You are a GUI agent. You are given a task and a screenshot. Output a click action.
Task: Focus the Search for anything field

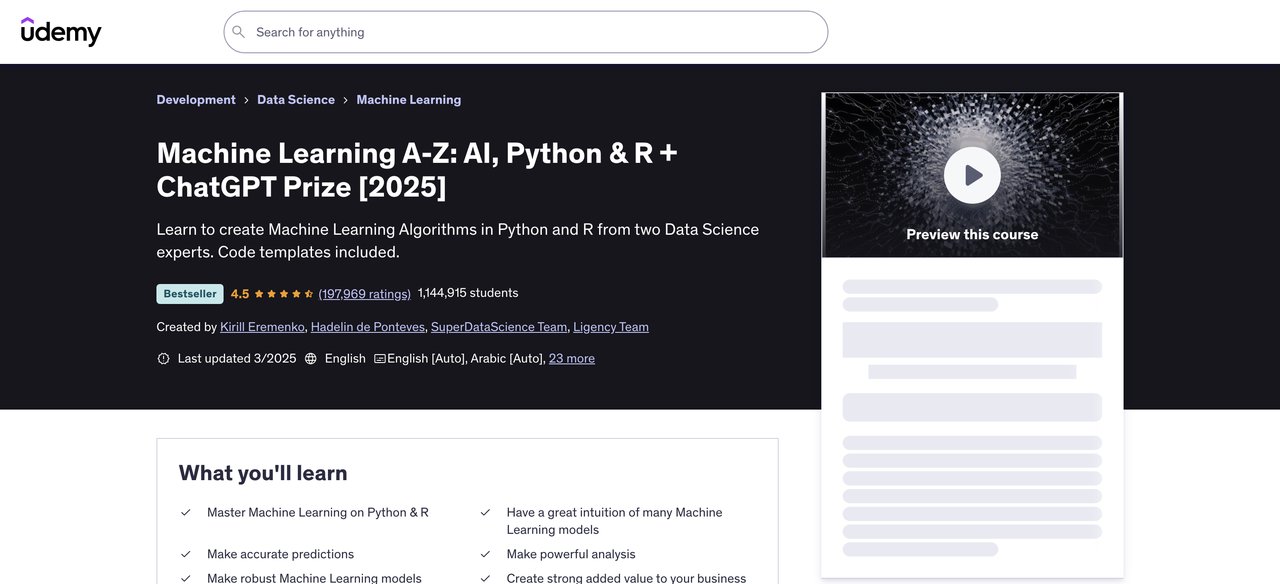tap(525, 32)
